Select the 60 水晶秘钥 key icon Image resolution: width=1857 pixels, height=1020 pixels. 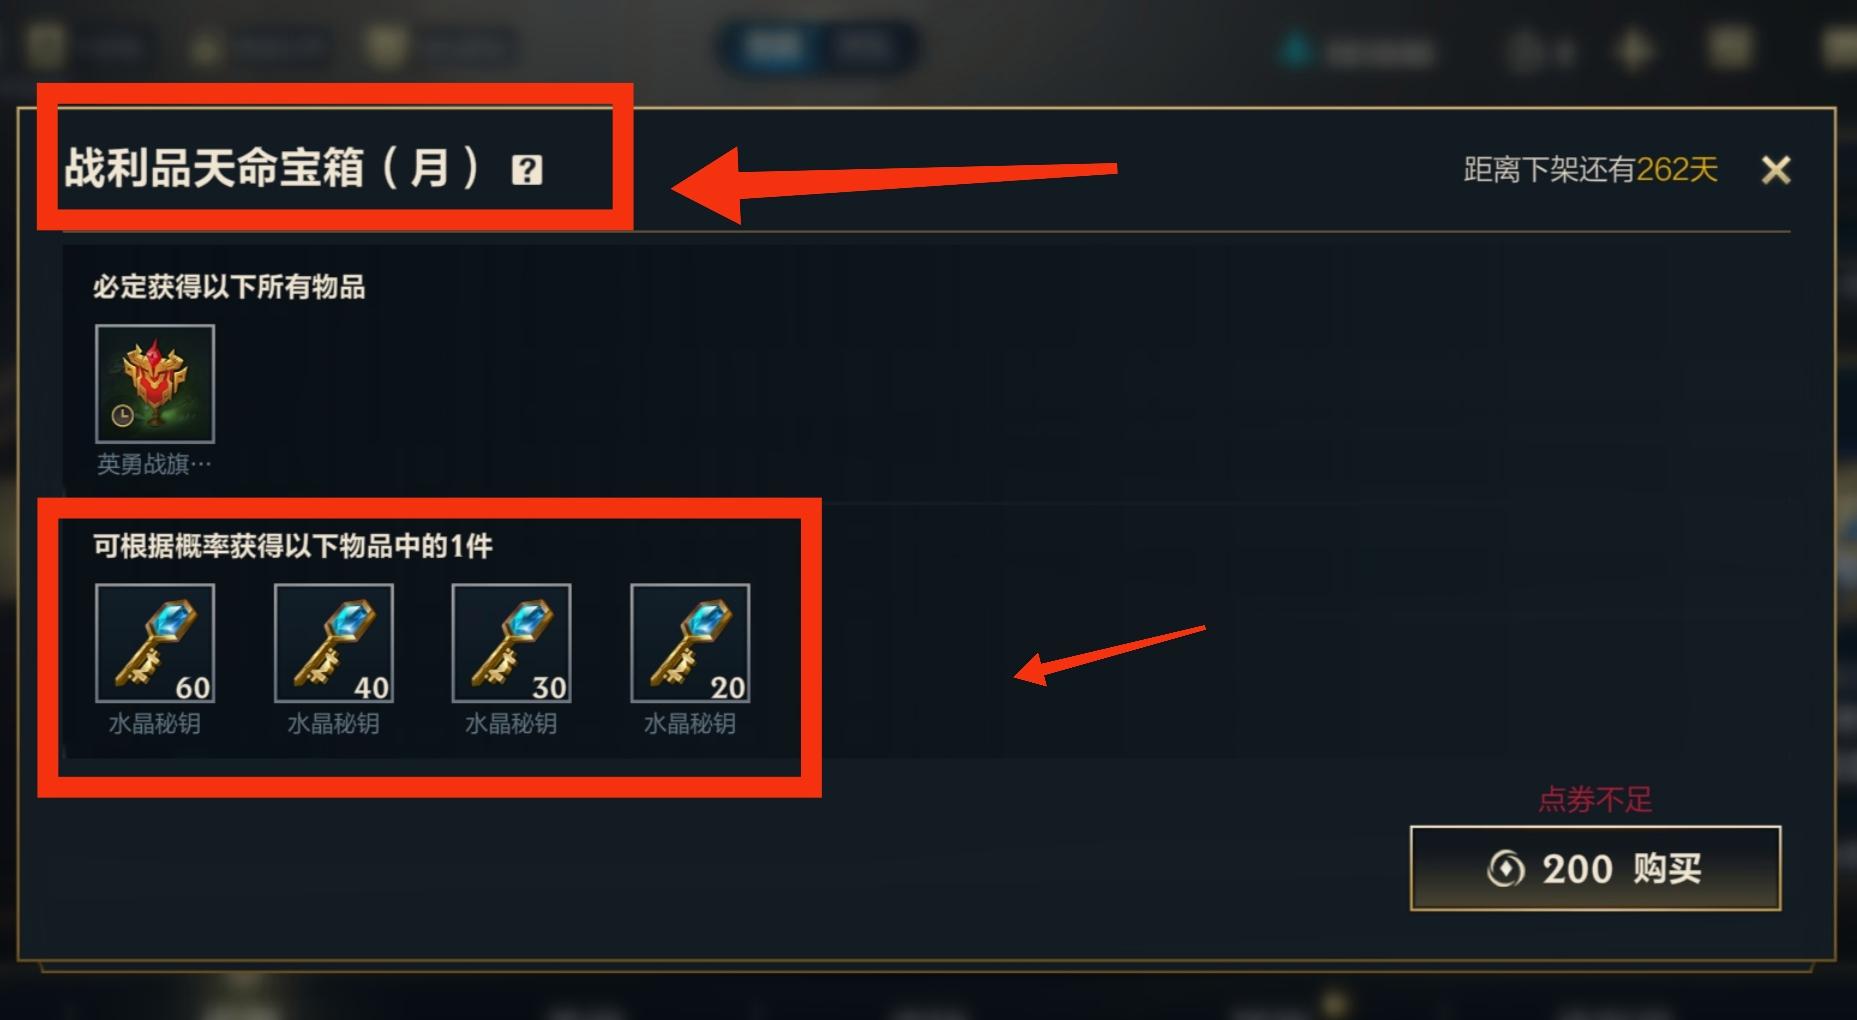(x=155, y=644)
